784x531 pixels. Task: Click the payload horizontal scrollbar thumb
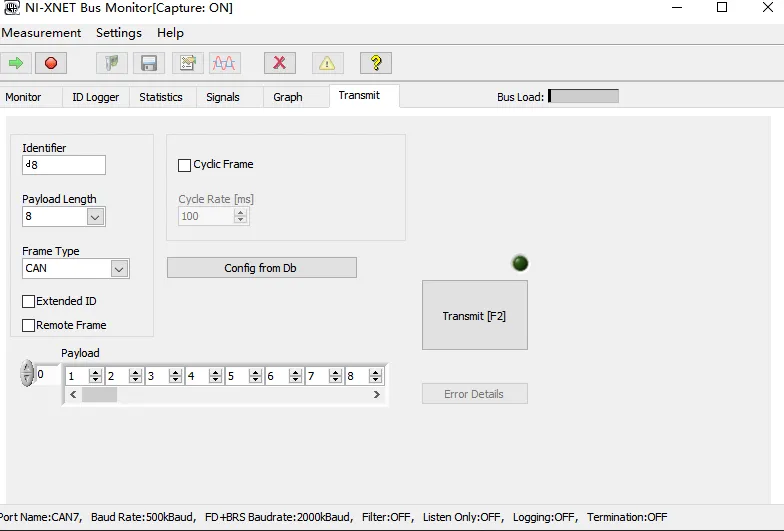[100, 394]
